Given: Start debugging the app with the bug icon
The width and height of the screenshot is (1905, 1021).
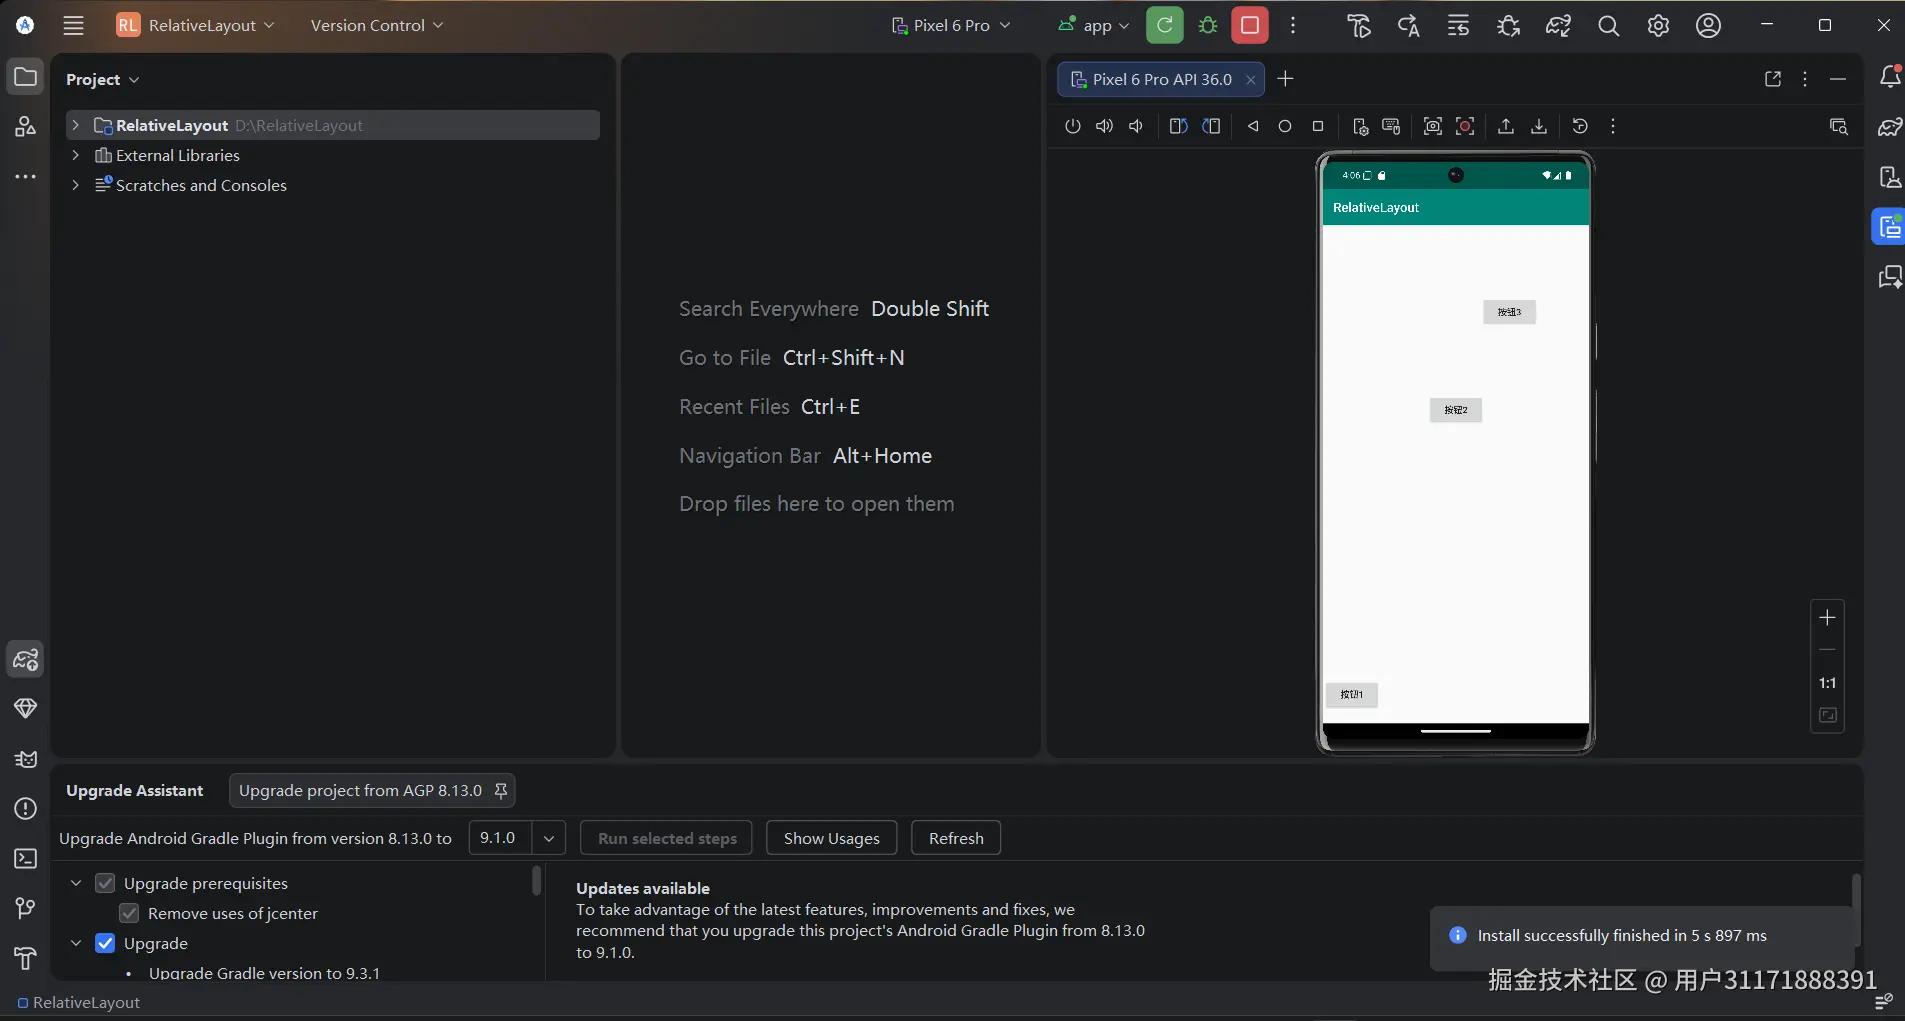Looking at the screenshot, I should (x=1208, y=25).
